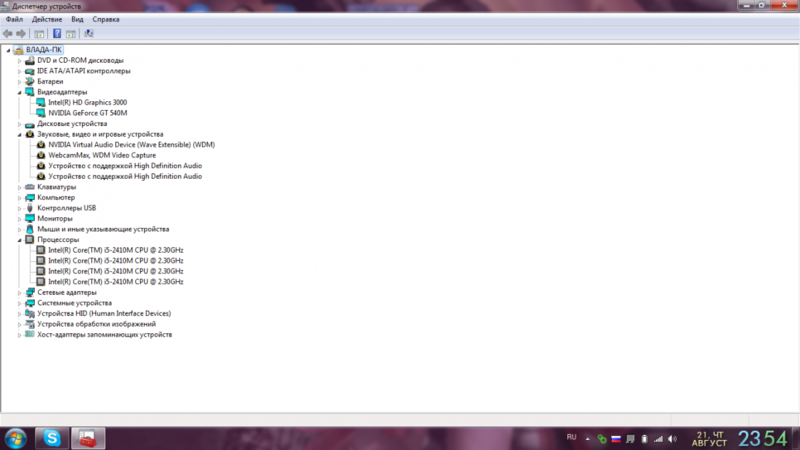The image size is (800, 450).
Task: Click the Intel(R) HD Graphics 3000 adapter icon
Action: 41,103
